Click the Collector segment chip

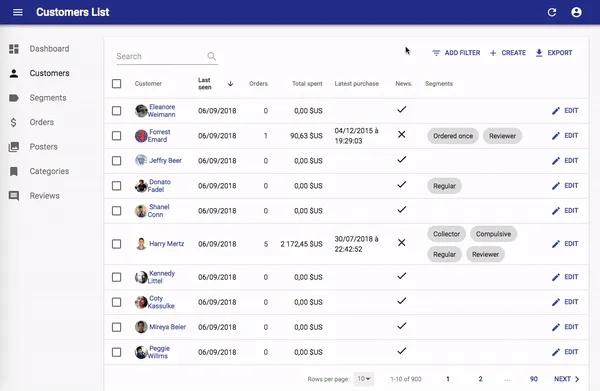pyautogui.click(x=446, y=234)
